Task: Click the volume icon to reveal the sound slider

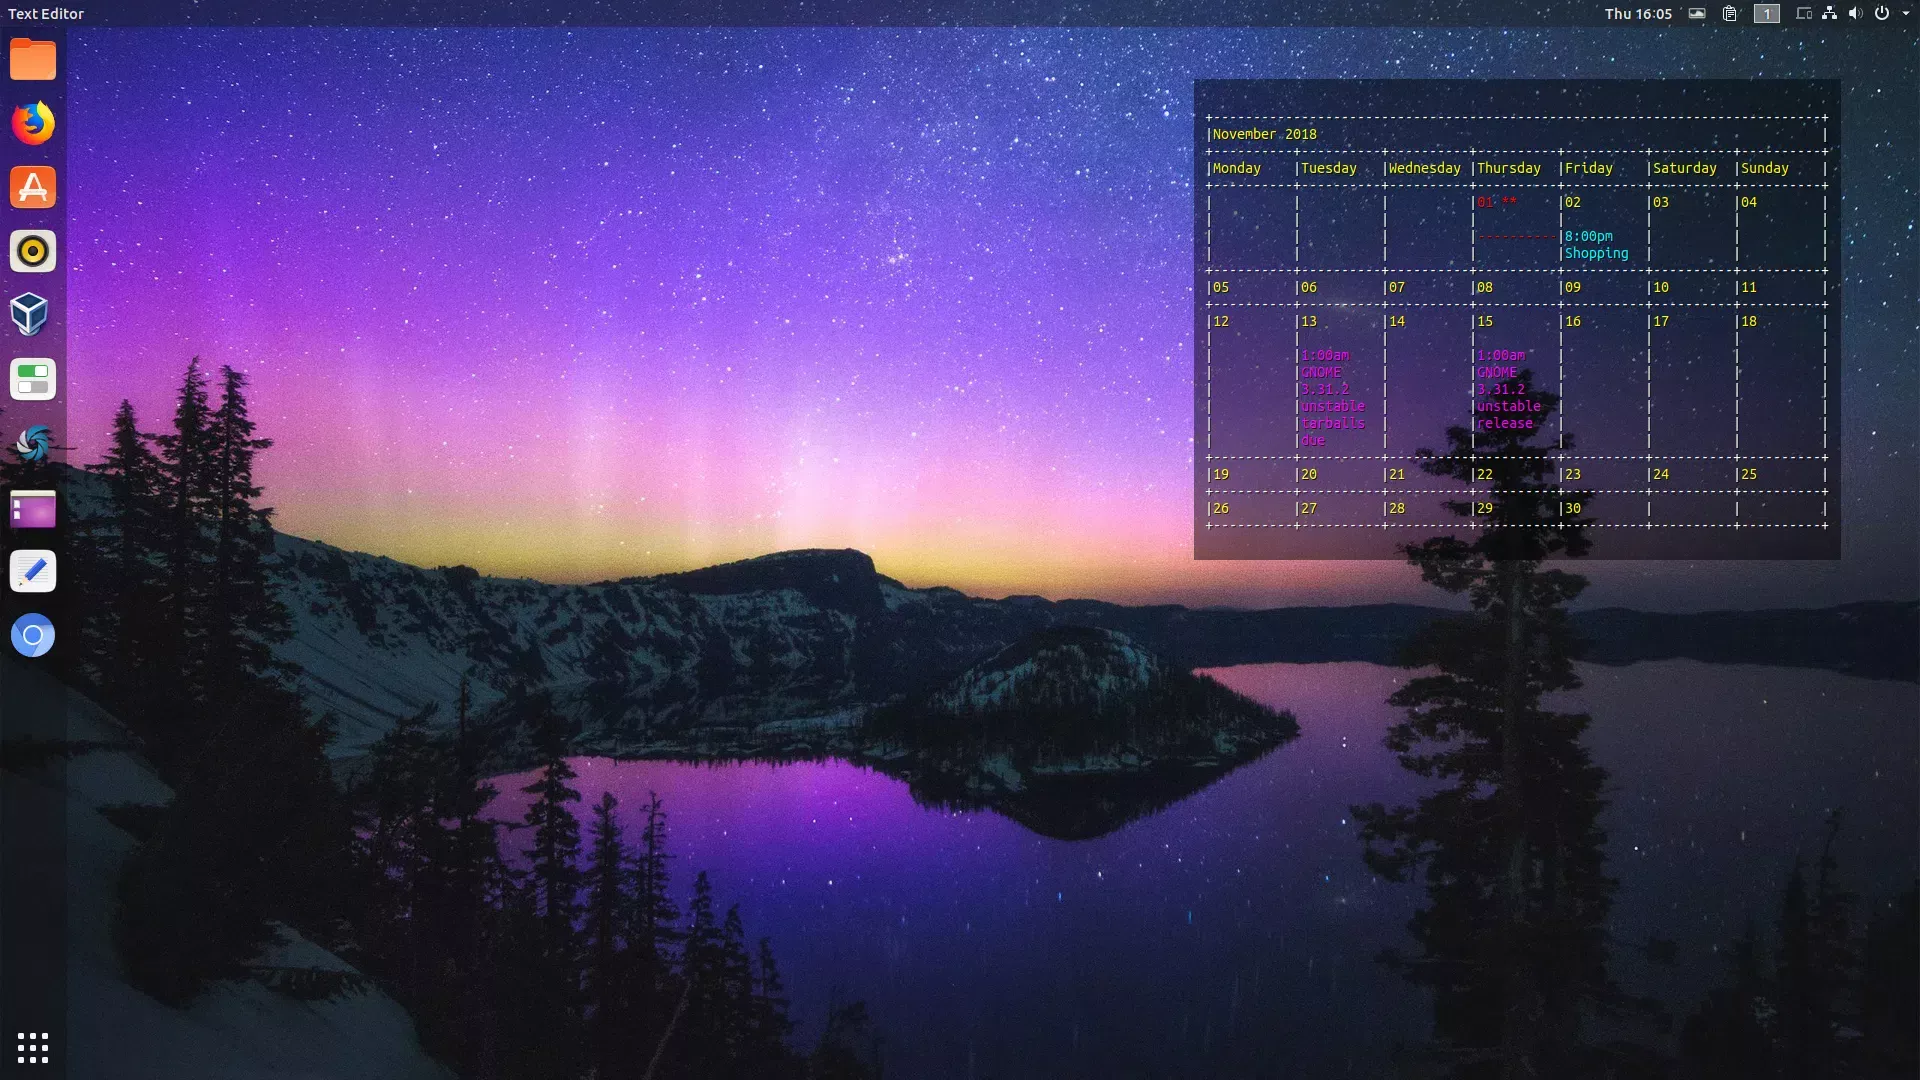Action: tap(1855, 13)
